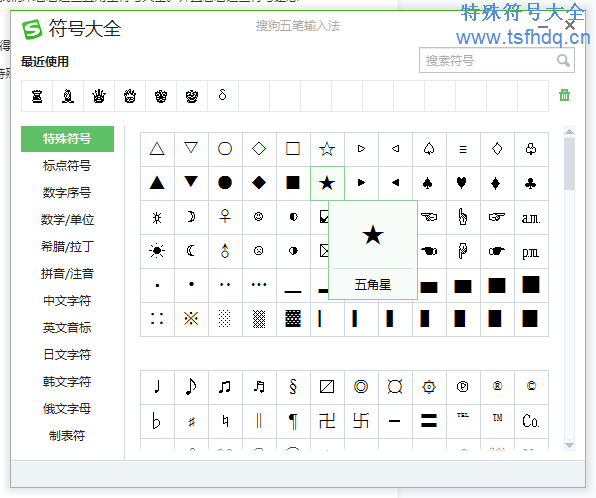Click the 搜索符号 search field
596x498 pixels.
click(x=497, y=60)
